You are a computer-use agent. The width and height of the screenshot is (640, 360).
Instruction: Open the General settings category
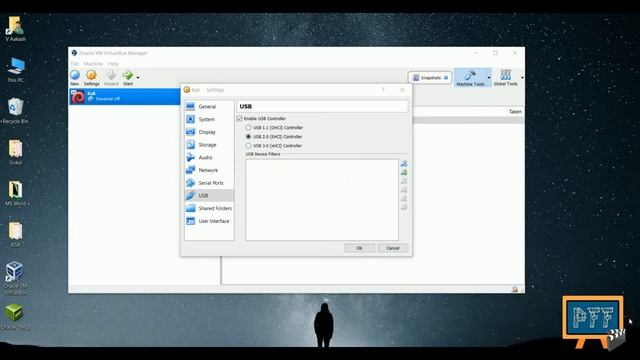tap(209, 107)
